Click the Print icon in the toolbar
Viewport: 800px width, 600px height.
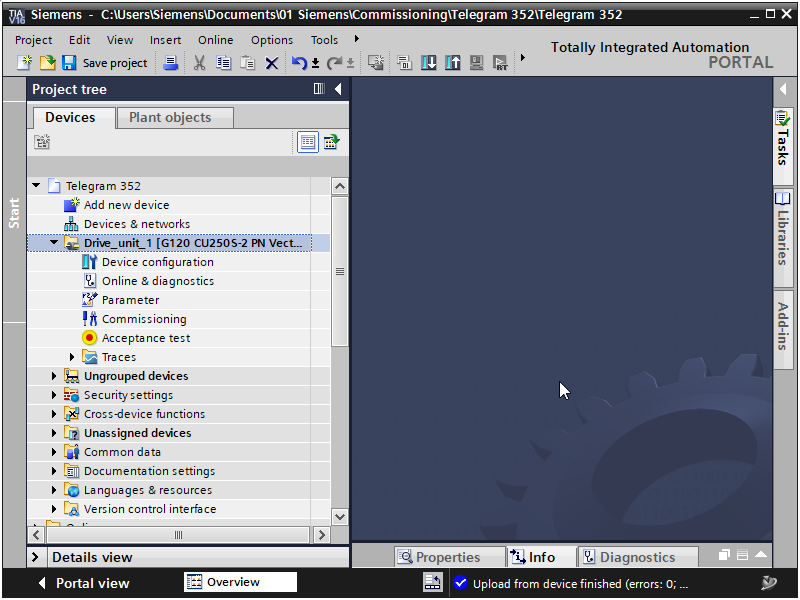[x=170, y=63]
